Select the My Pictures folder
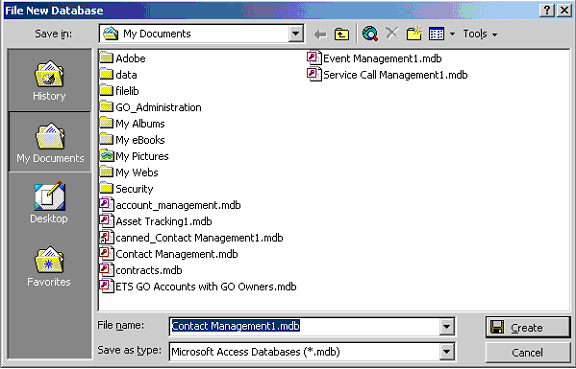The image size is (576, 369). (134, 156)
